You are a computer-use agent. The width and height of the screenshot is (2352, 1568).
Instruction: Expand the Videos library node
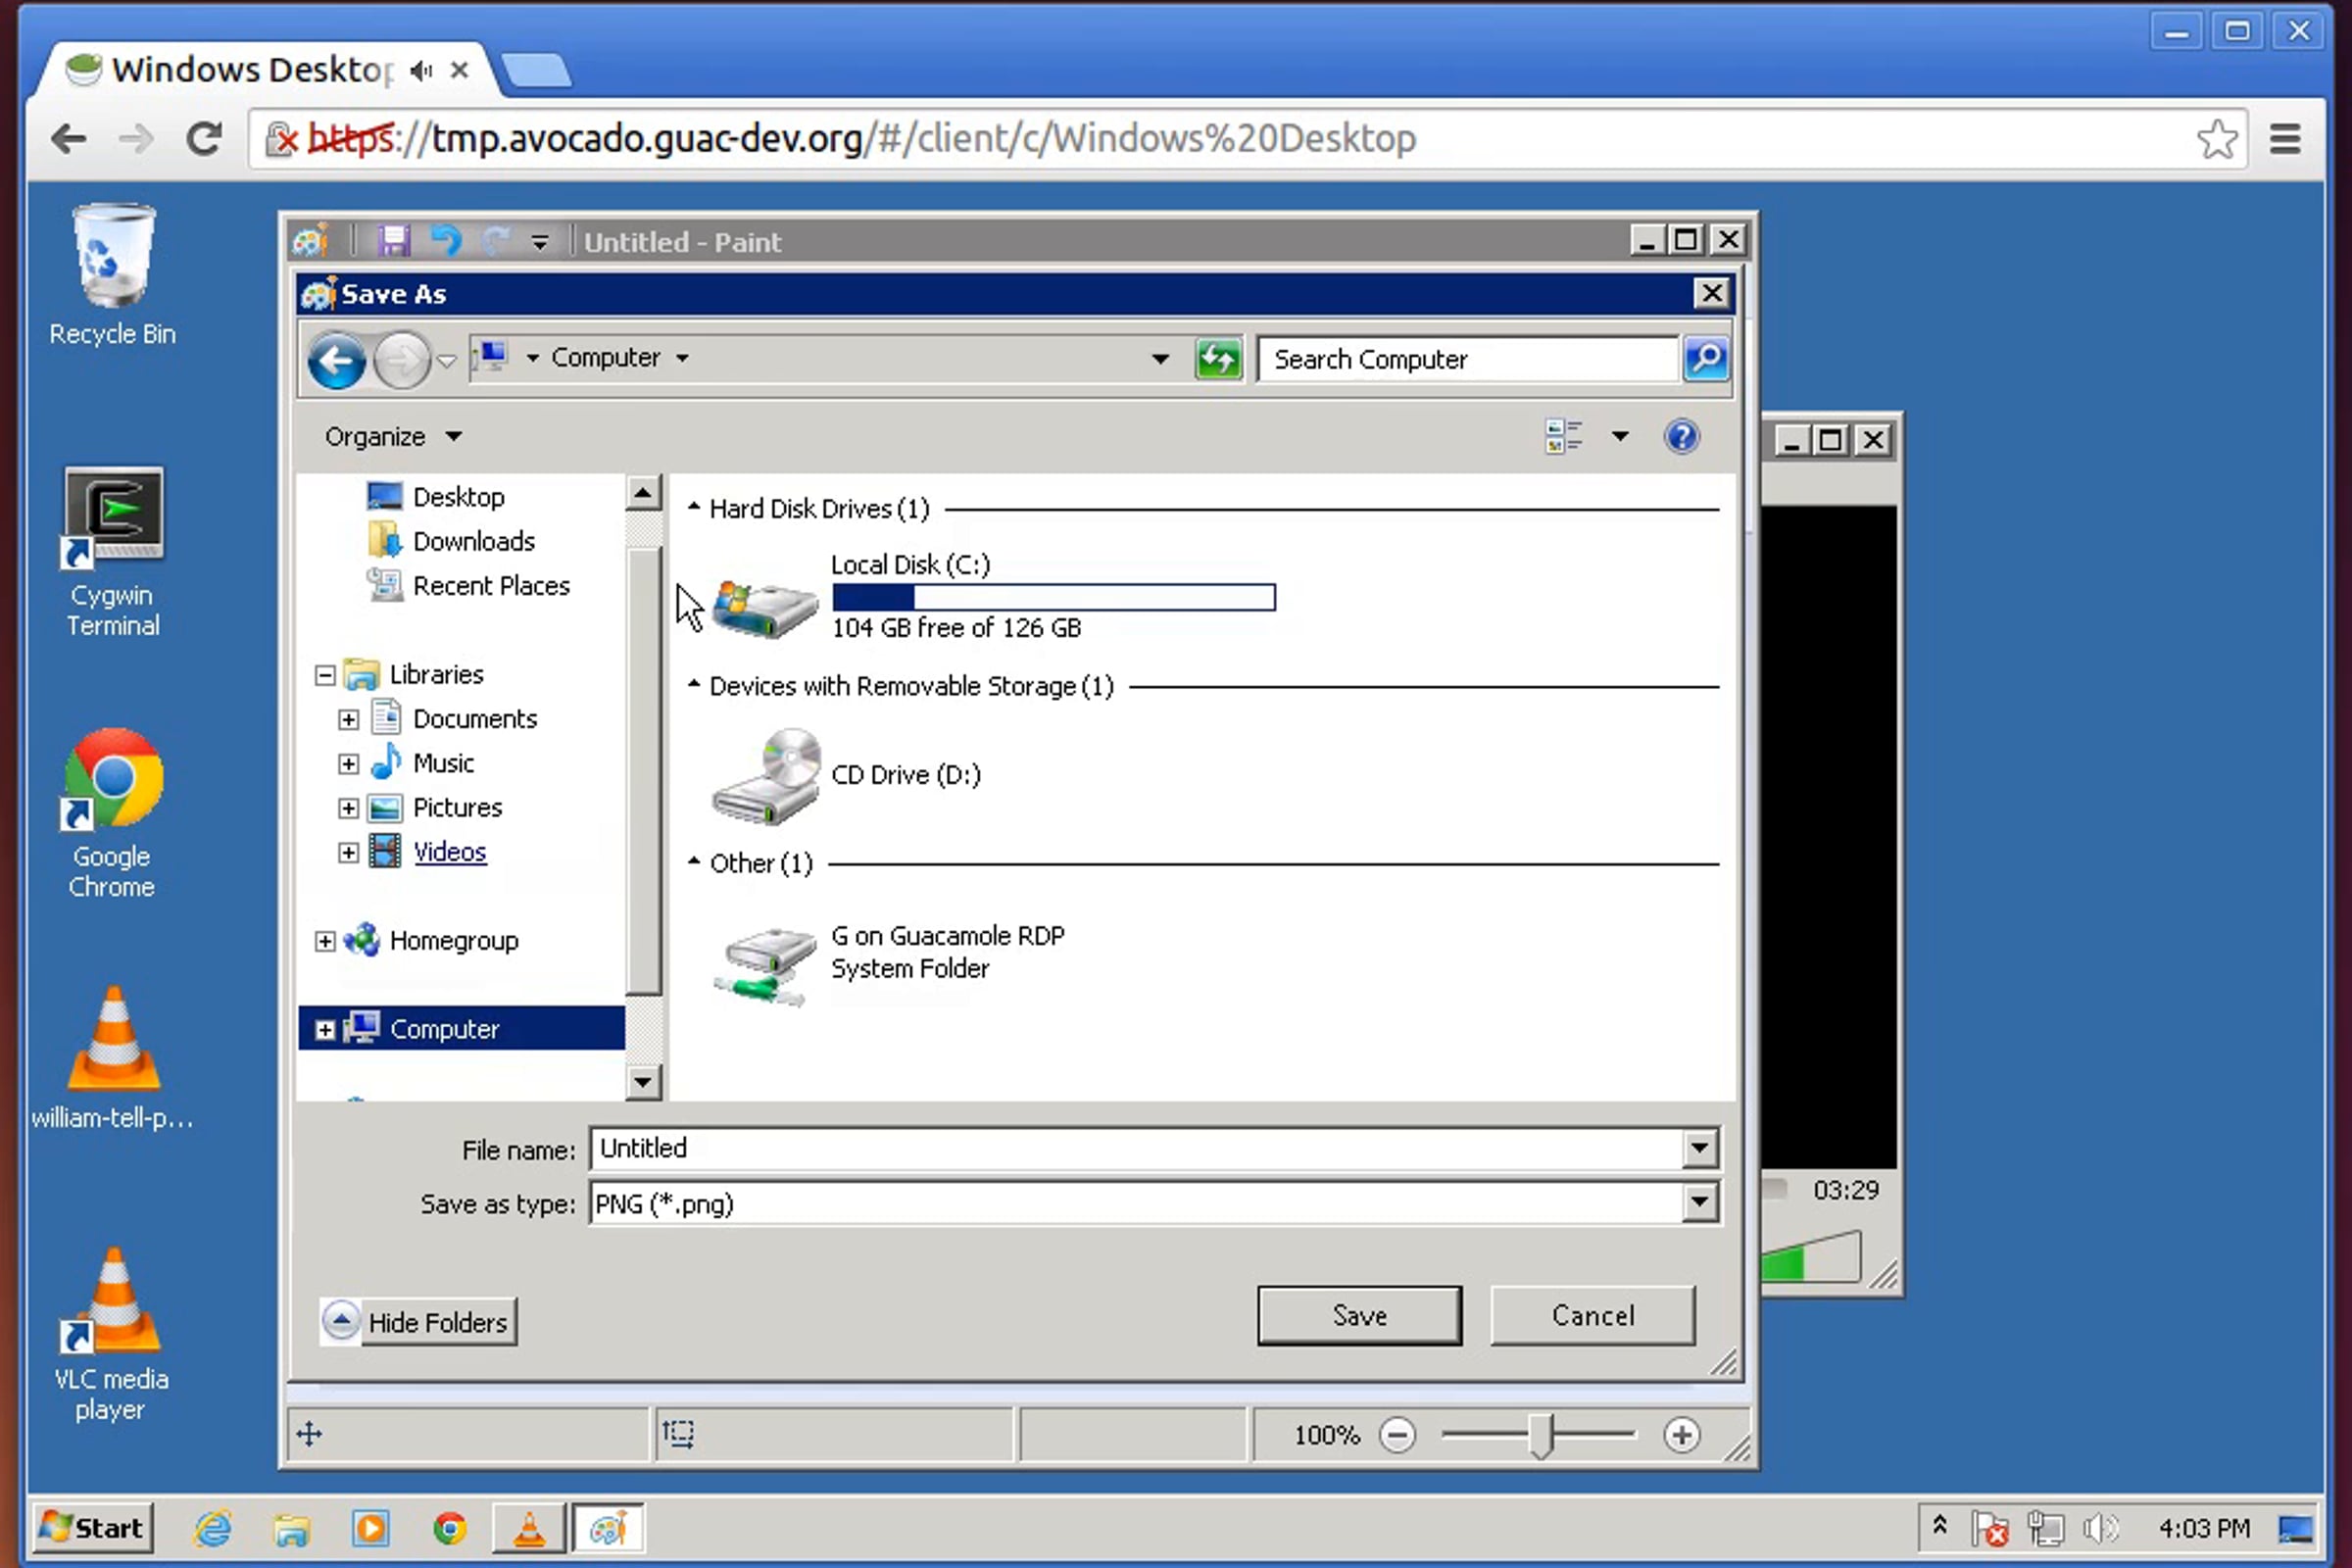pos(348,852)
